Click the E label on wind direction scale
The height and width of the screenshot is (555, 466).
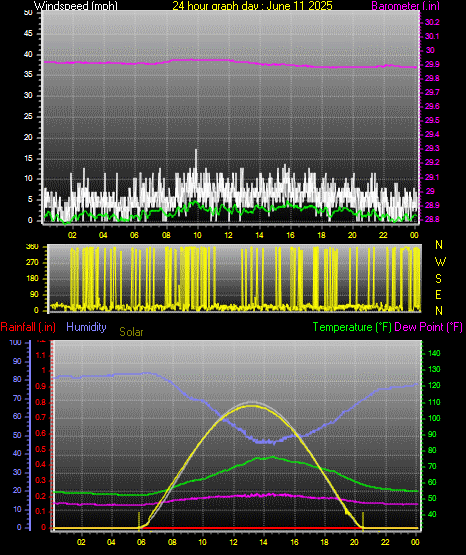[x=438, y=294]
